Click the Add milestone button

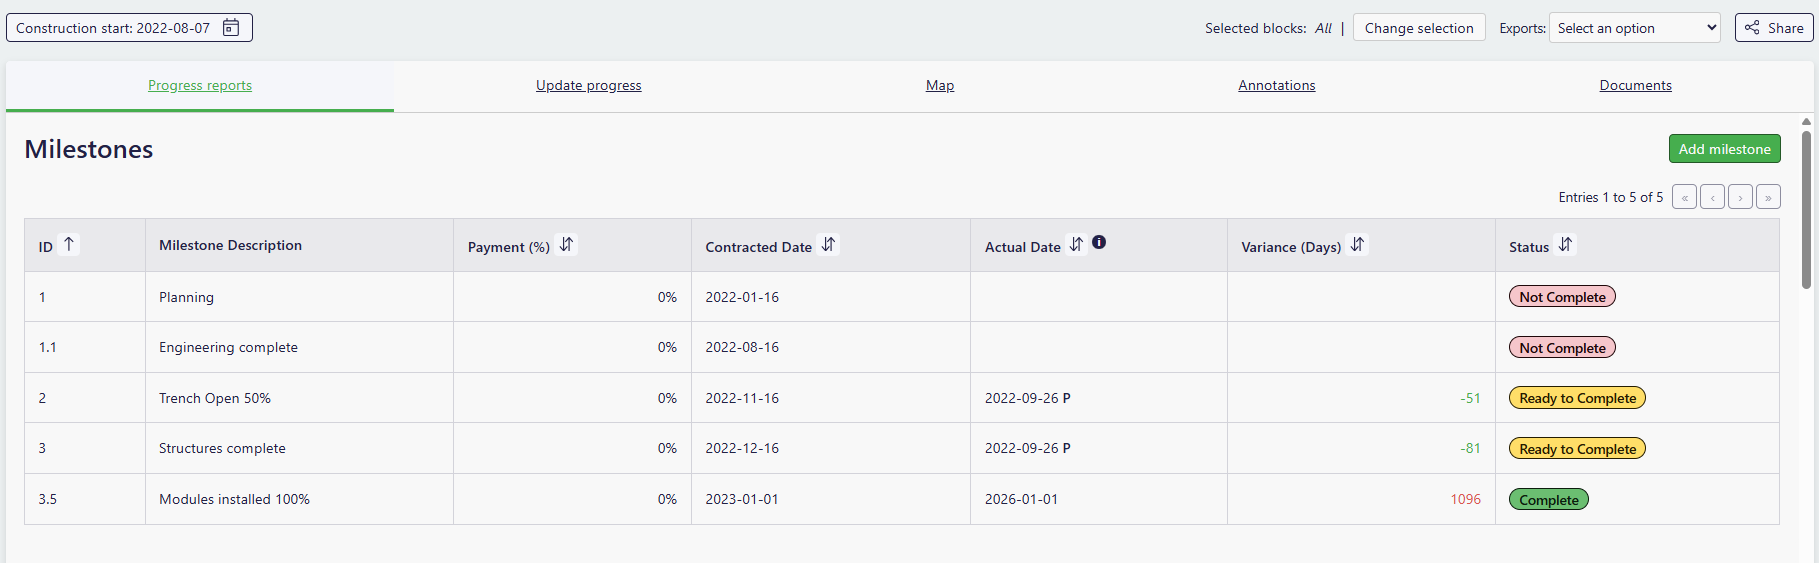point(1724,149)
